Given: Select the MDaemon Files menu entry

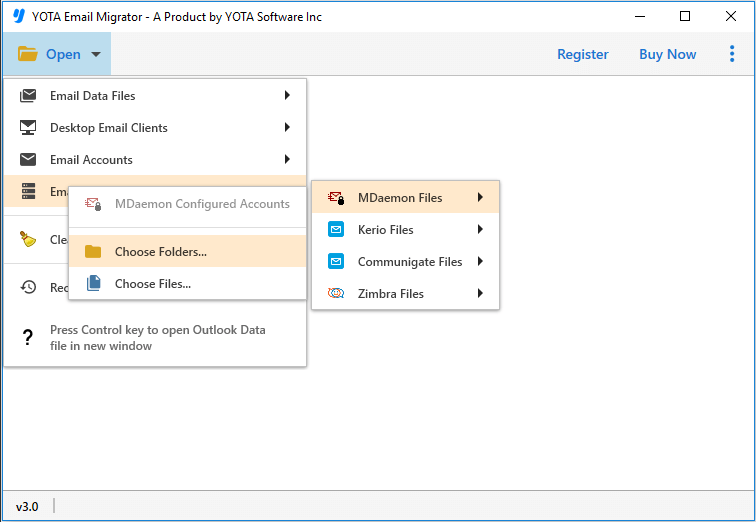Looking at the screenshot, I should pyautogui.click(x=405, y=197).
